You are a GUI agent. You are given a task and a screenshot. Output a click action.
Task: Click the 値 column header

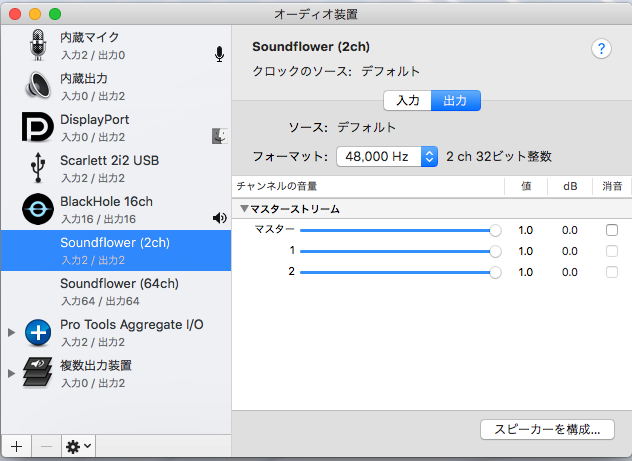point(526,186)
